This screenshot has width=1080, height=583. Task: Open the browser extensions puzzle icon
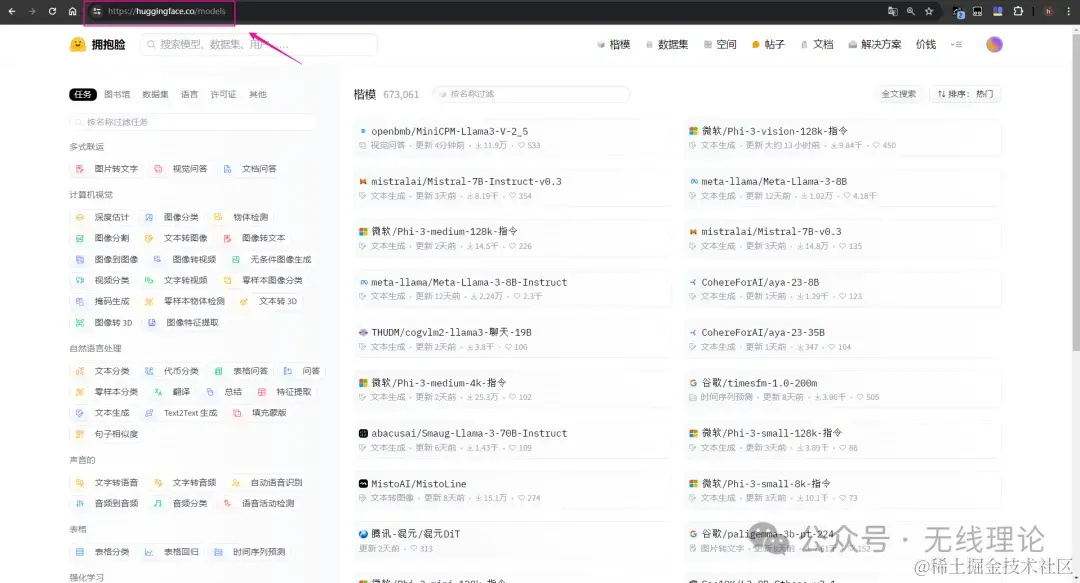[1018, 11]
